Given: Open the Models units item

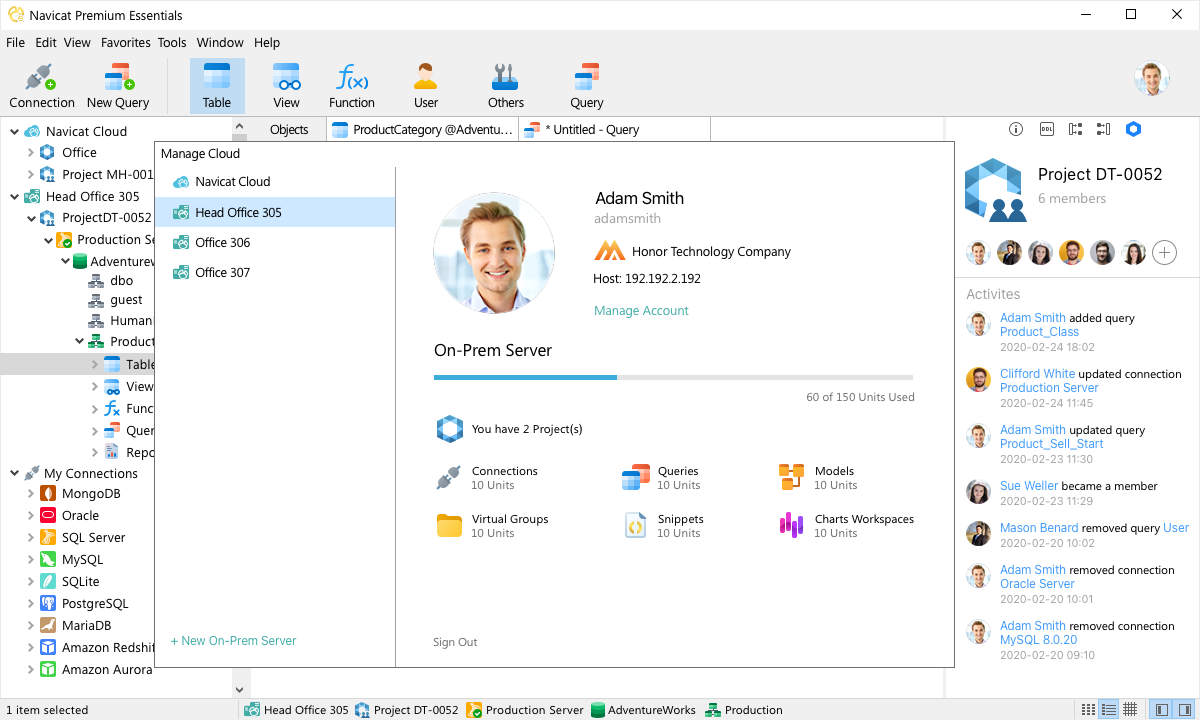Looking at the screenshot, I should coord(818,478).
